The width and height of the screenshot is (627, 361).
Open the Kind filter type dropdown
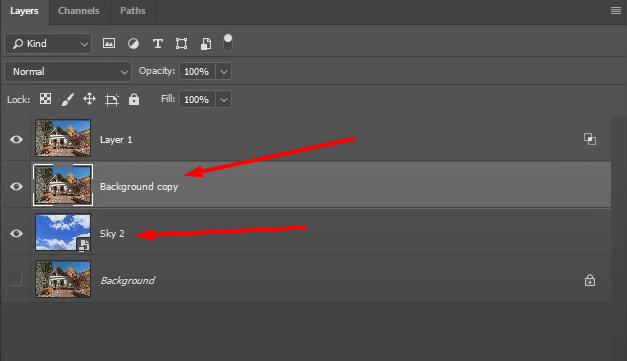(x=48, y=44)
